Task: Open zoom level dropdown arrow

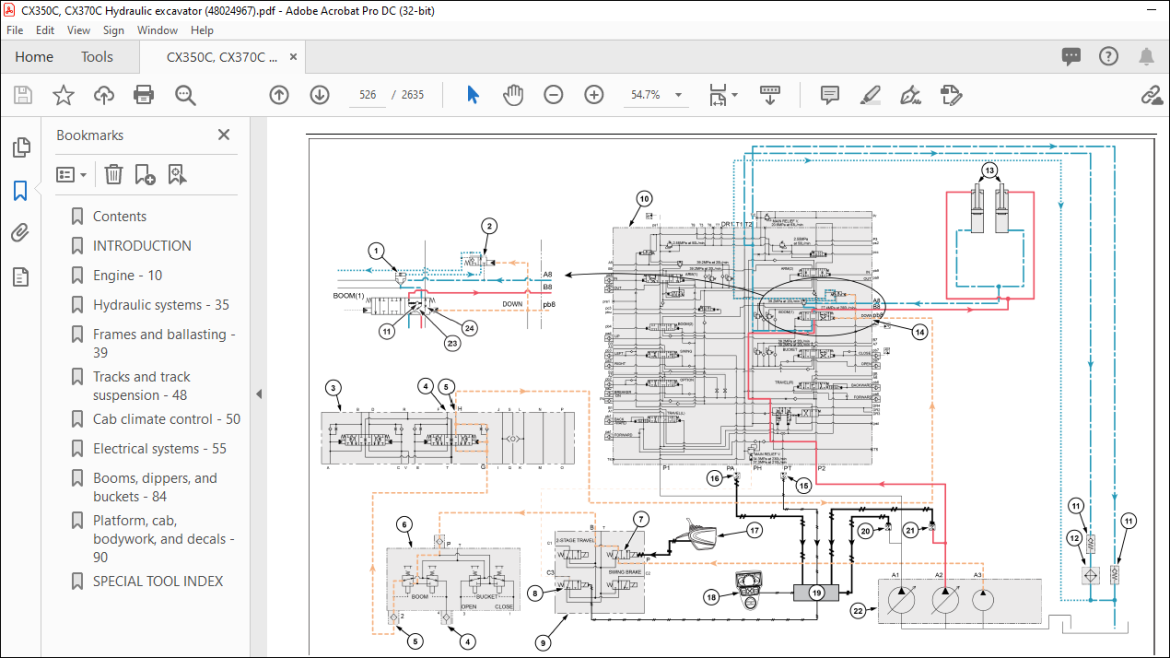Action: pyautogui.click(x=678, y=95)
